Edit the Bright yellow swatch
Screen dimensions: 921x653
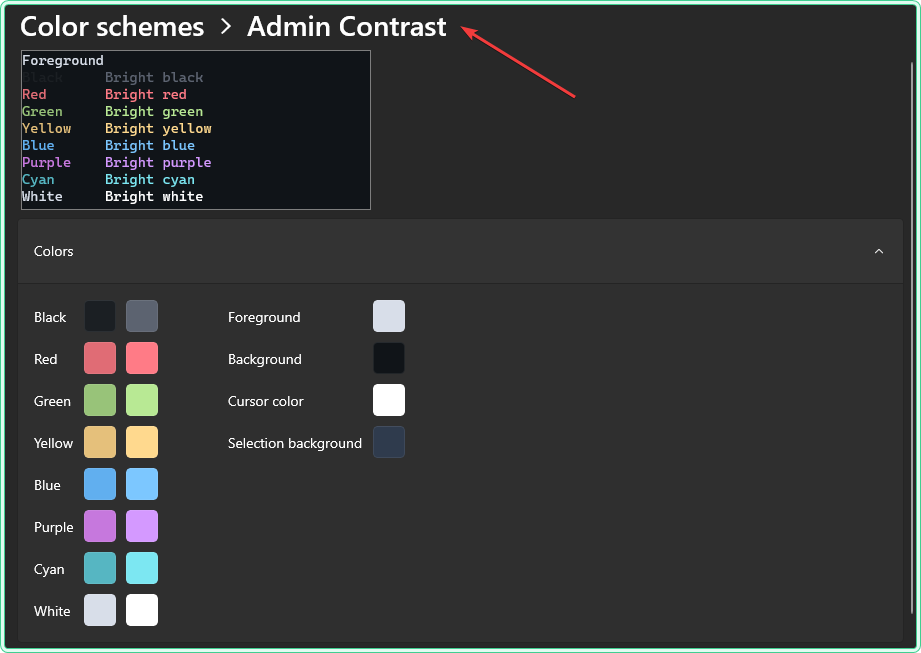[x=141, y=442]
